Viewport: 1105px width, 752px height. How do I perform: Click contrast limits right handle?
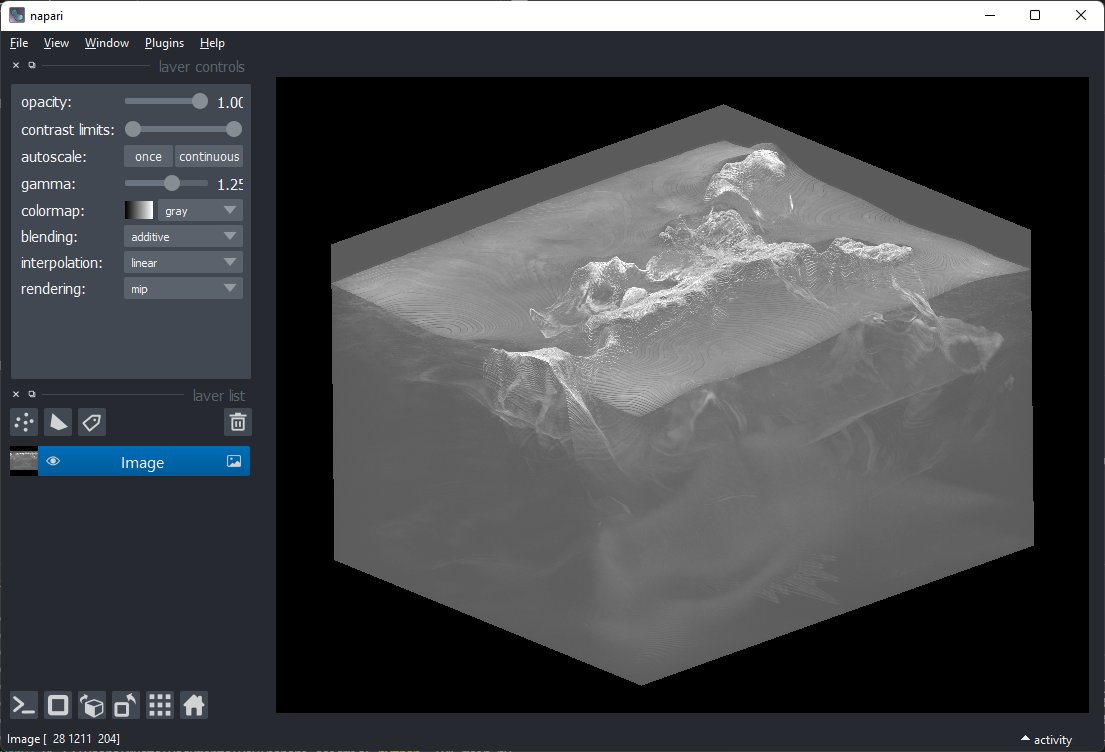point(234,129)
